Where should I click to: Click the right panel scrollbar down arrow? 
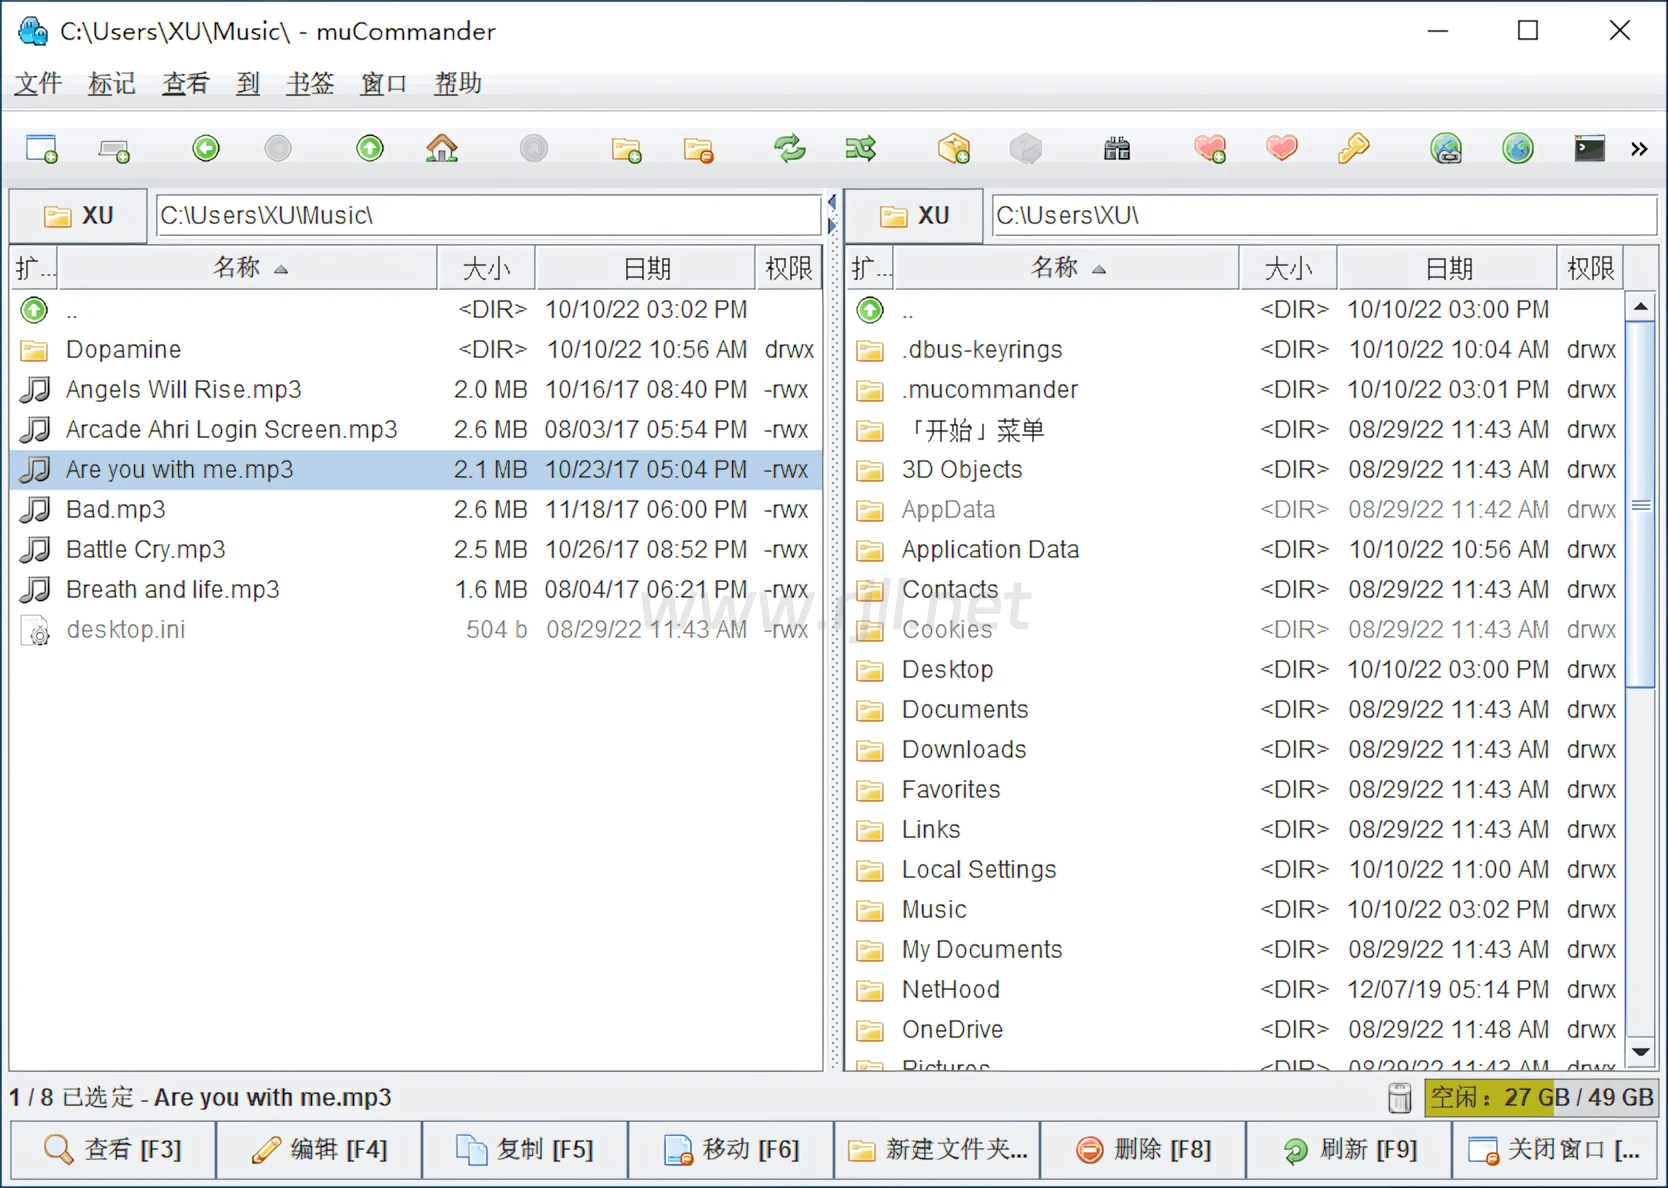[x=1640, y=1052]
